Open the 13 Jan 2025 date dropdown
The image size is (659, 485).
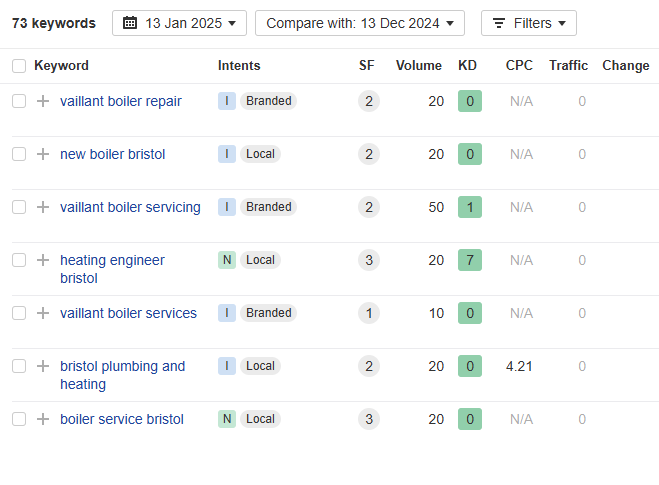tap(179, 23)
